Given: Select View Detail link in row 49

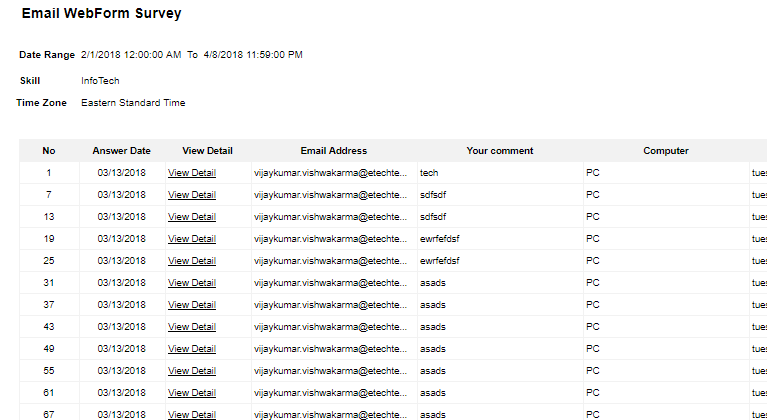Looking at the screenshot, I should [x=191, y=349].
